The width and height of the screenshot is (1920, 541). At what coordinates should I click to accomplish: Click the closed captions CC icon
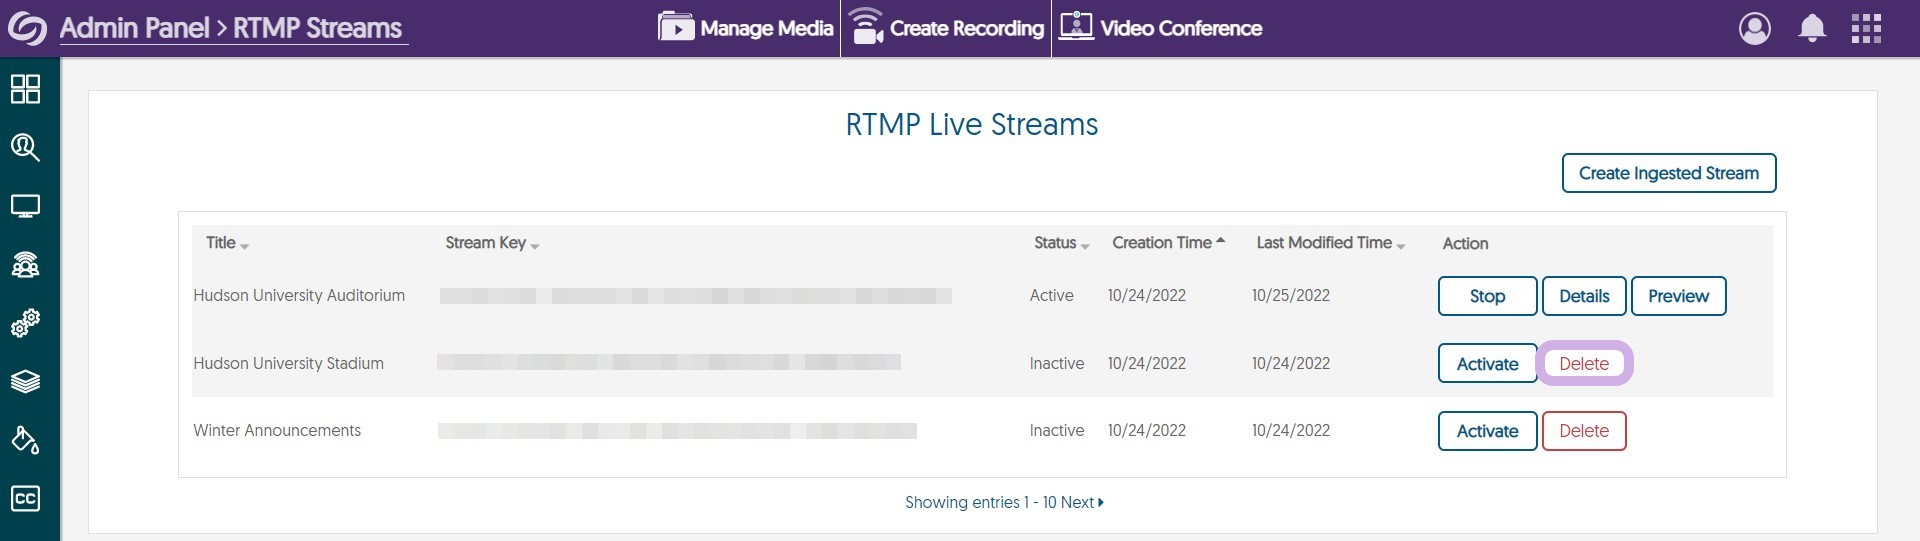(x=25, y=498)
